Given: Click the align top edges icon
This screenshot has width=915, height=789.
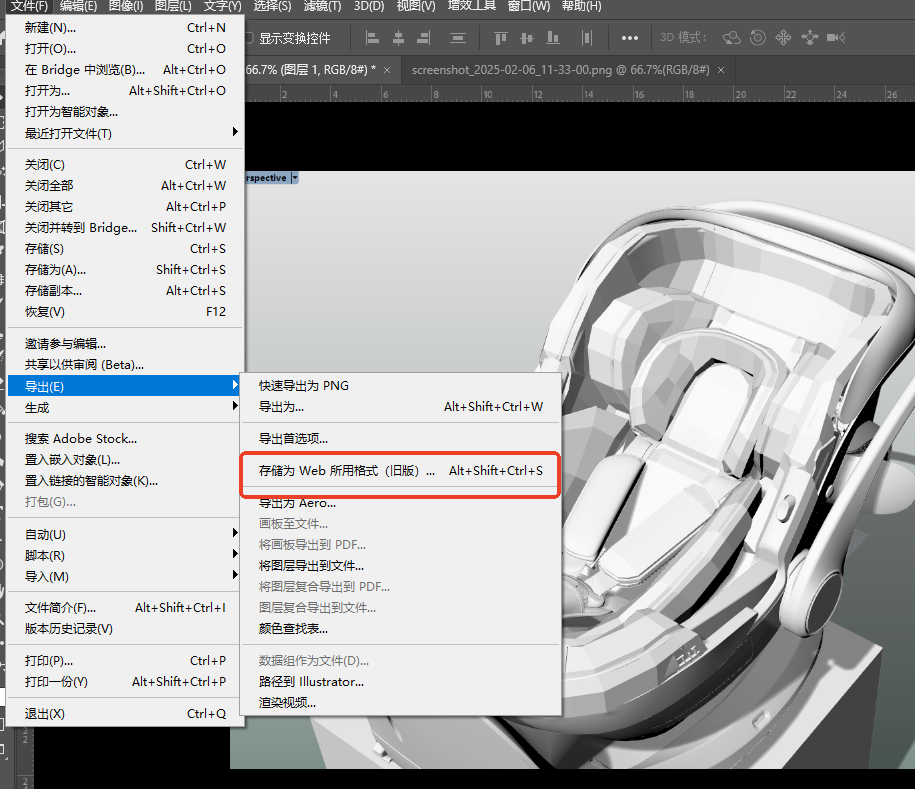Looking at the screenshot, I should (x=500, y=38).
